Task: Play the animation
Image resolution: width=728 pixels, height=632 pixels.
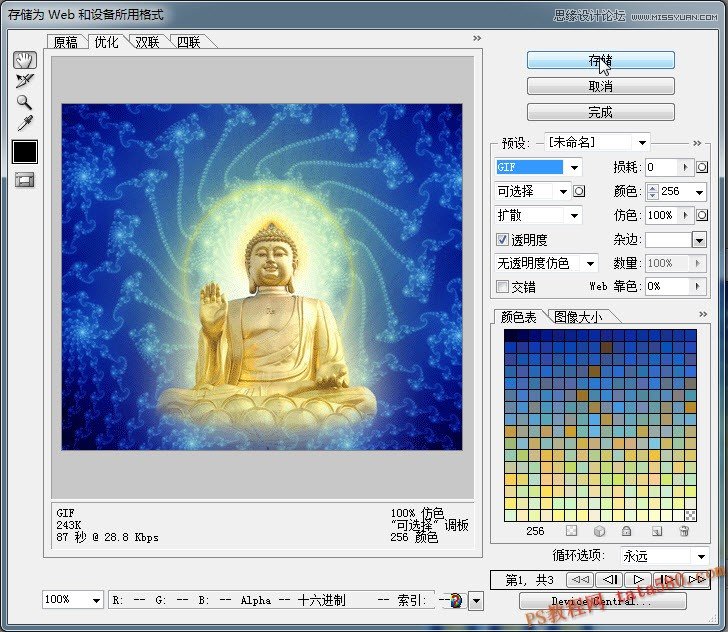Action: [x=638, y=580]
